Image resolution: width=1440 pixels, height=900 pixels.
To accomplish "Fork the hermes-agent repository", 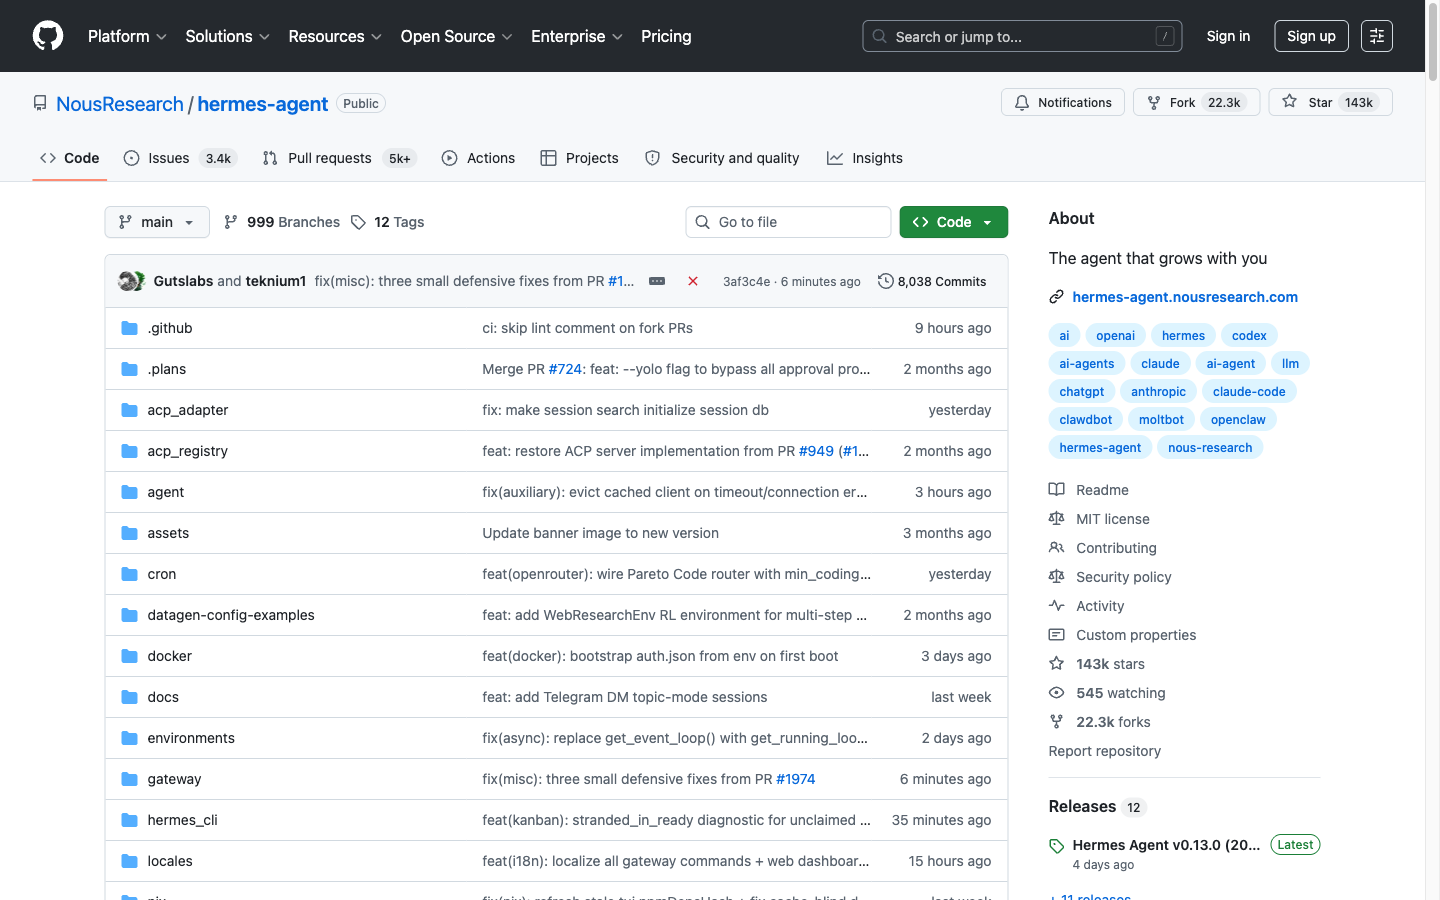I will point(1196,102).
